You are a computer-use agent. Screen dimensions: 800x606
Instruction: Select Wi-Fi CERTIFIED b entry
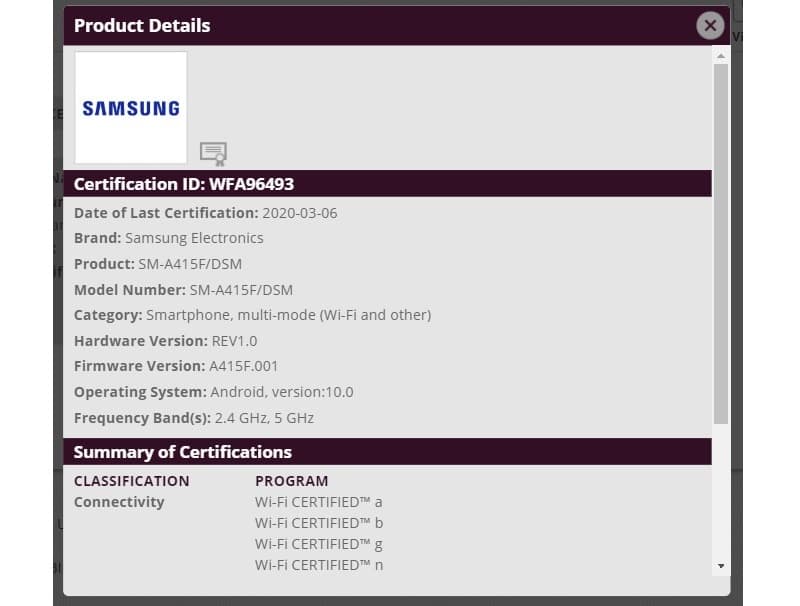coord(319,523)
